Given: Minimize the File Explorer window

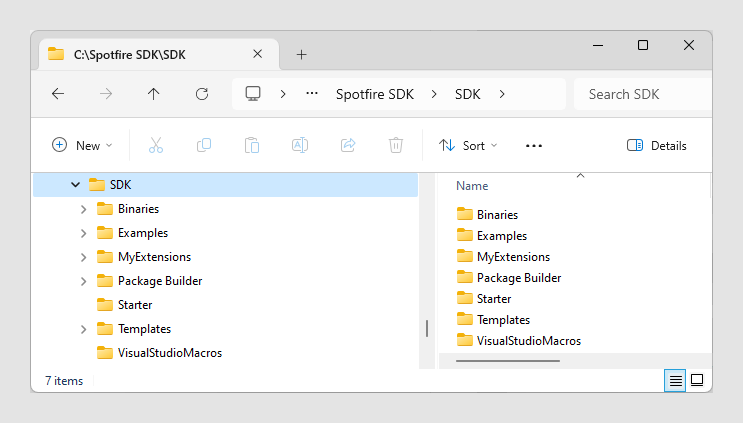Looking at the screenshot, I should coord(598,45).
